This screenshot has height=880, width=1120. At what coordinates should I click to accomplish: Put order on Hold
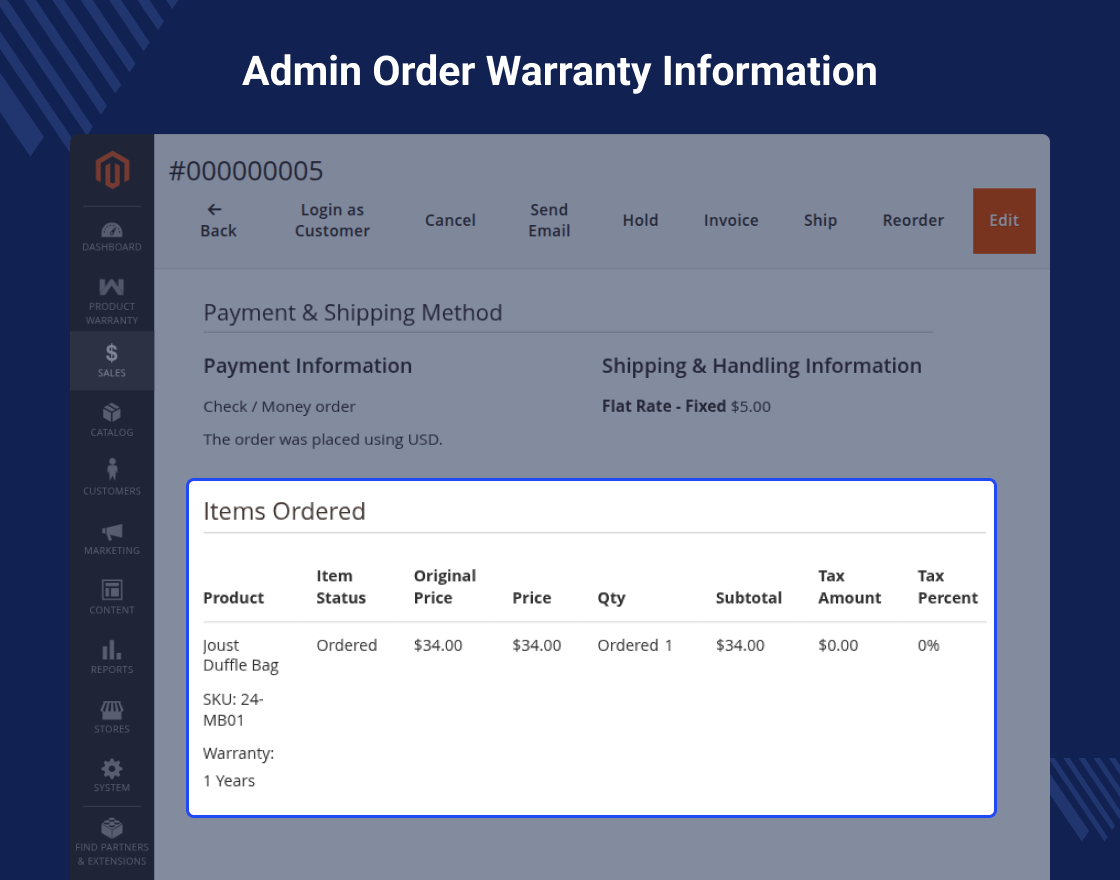640,220
